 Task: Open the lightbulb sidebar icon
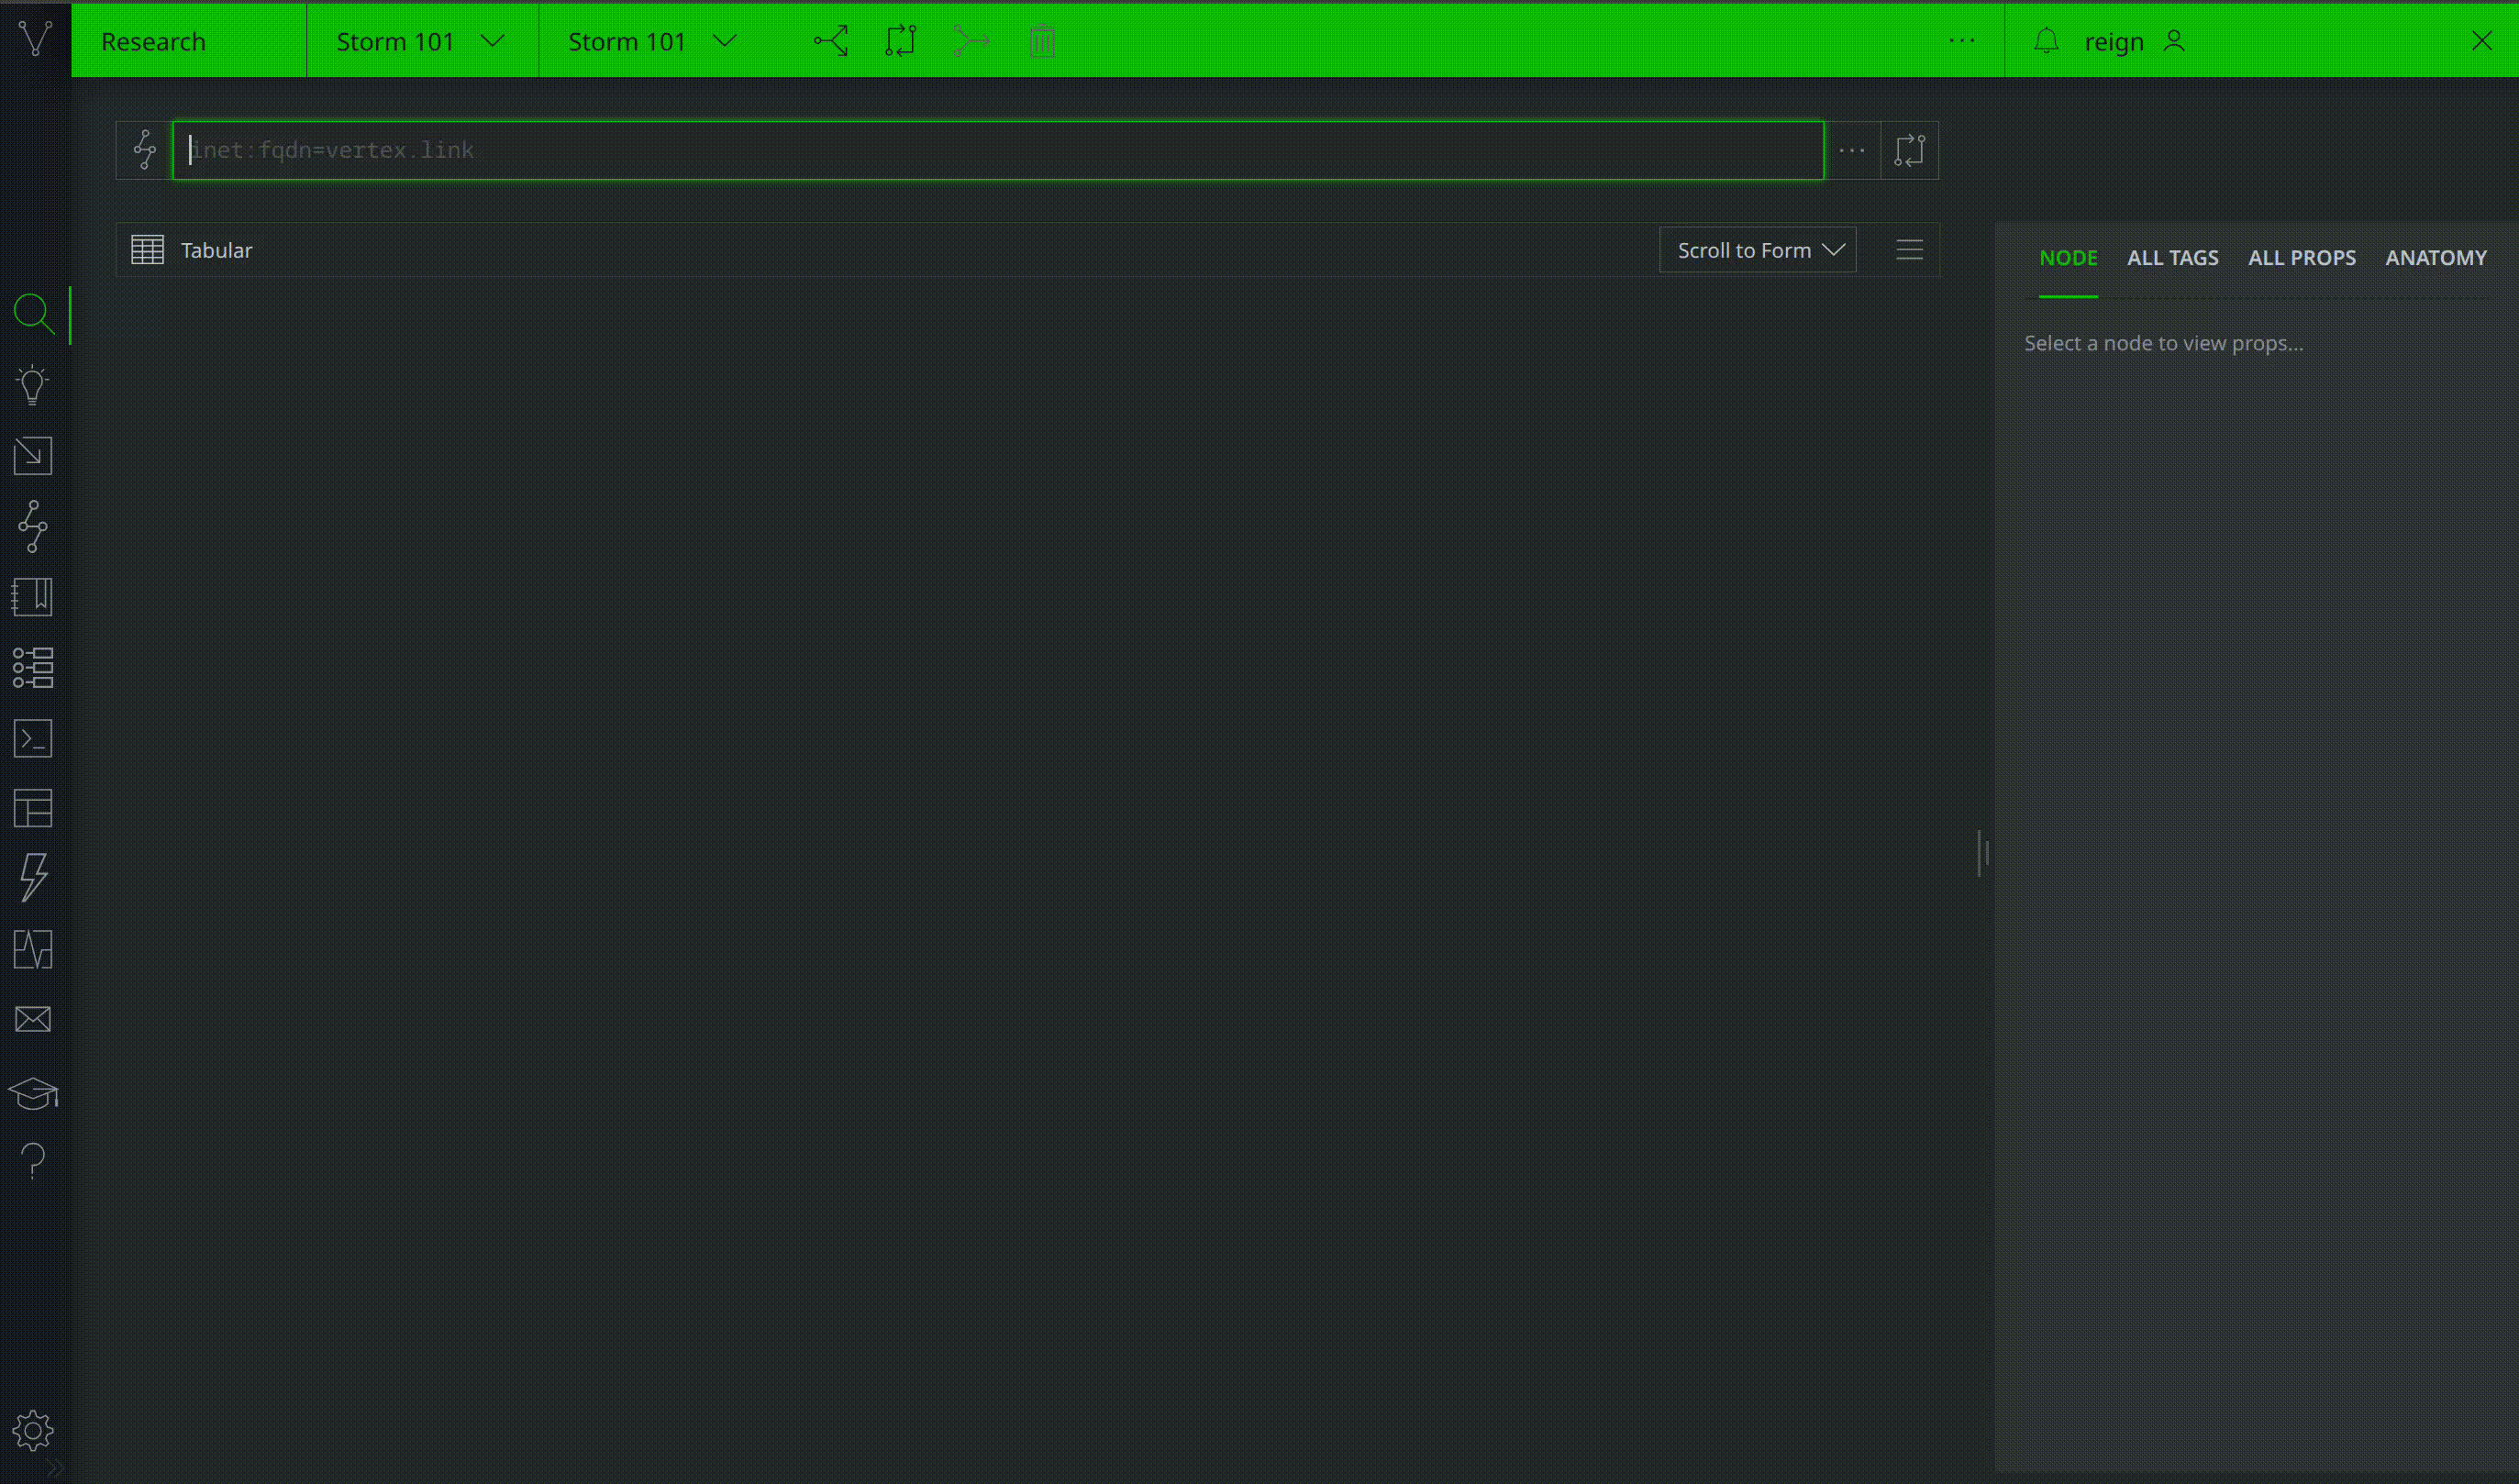(x=32, y=385)
